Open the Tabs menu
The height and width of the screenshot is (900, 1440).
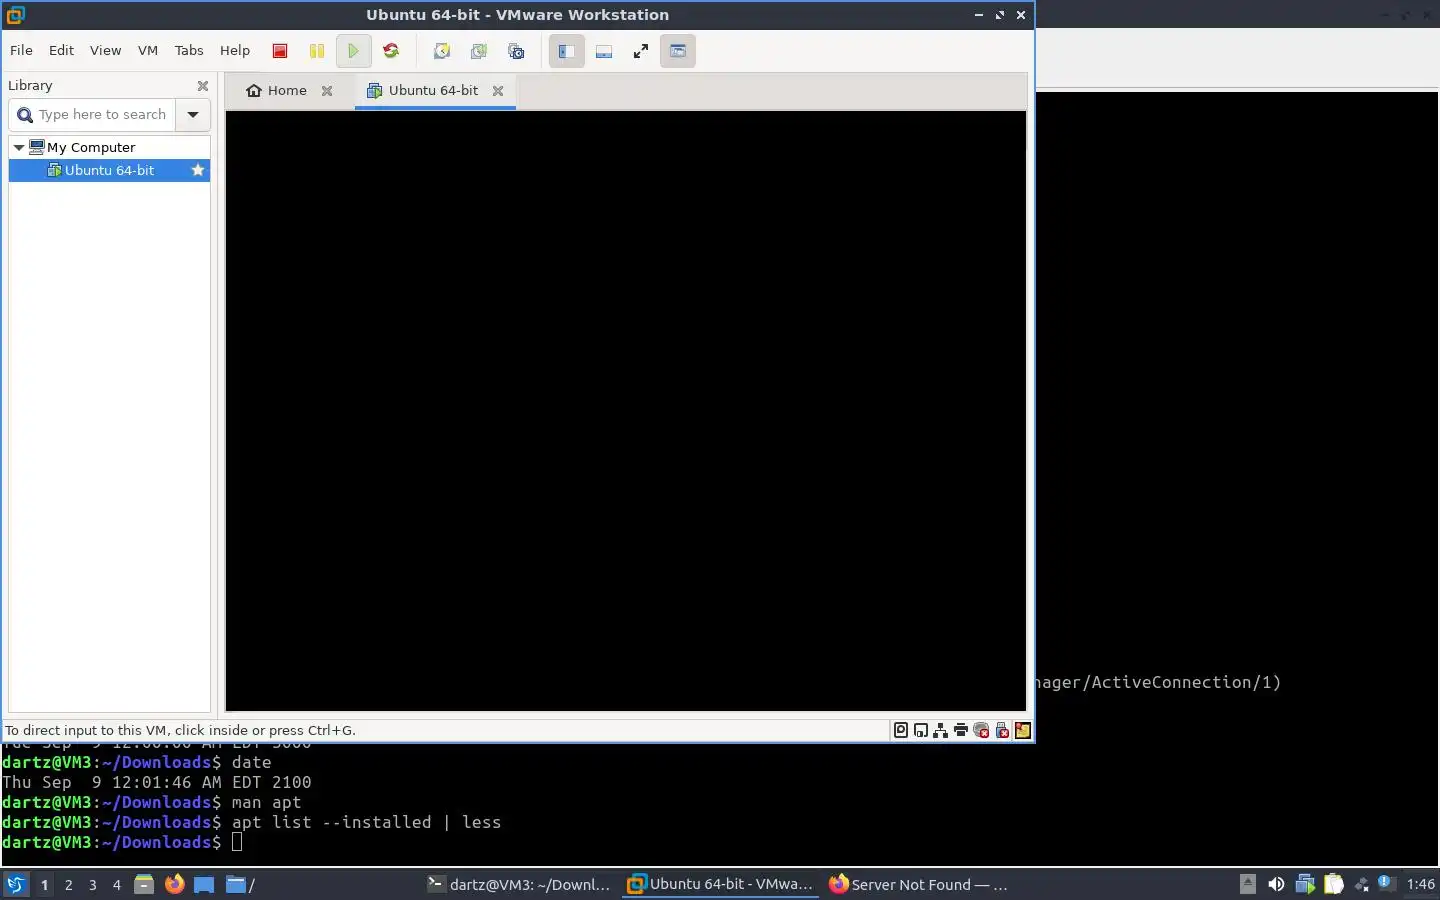189,50
